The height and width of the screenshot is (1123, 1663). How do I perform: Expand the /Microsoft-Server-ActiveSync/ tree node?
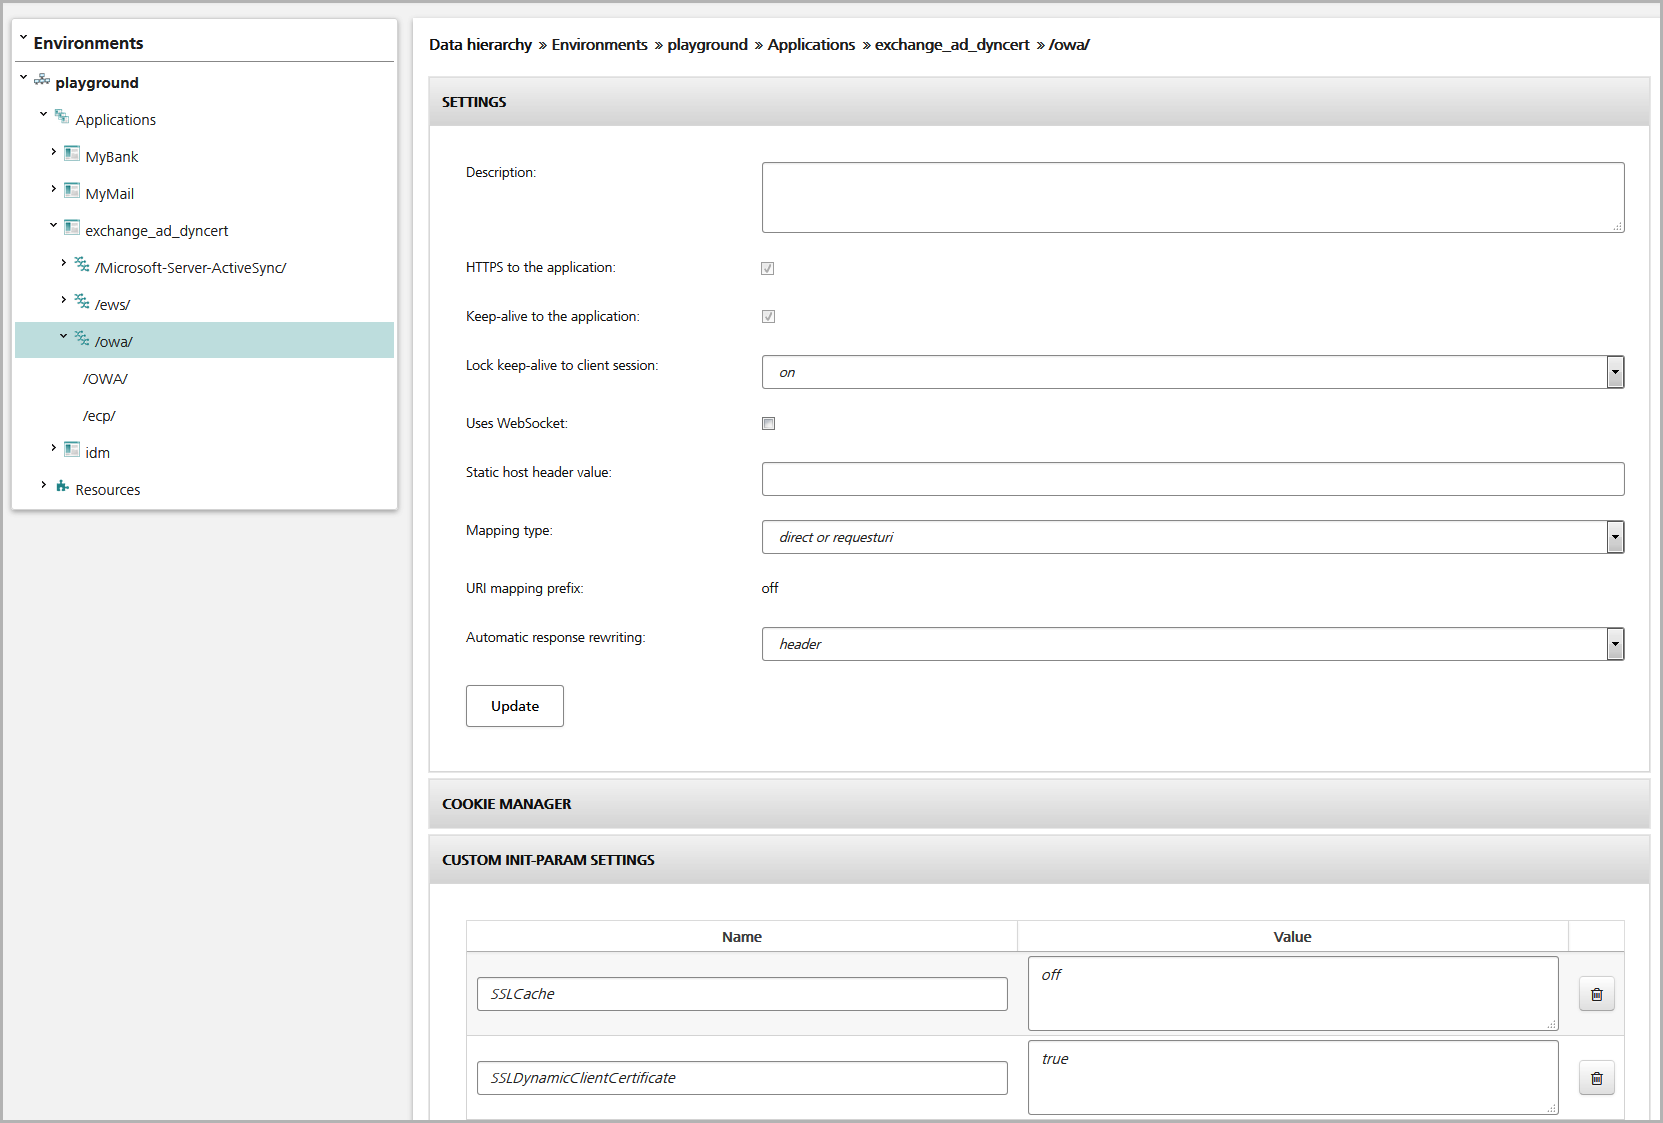(63, 262)
